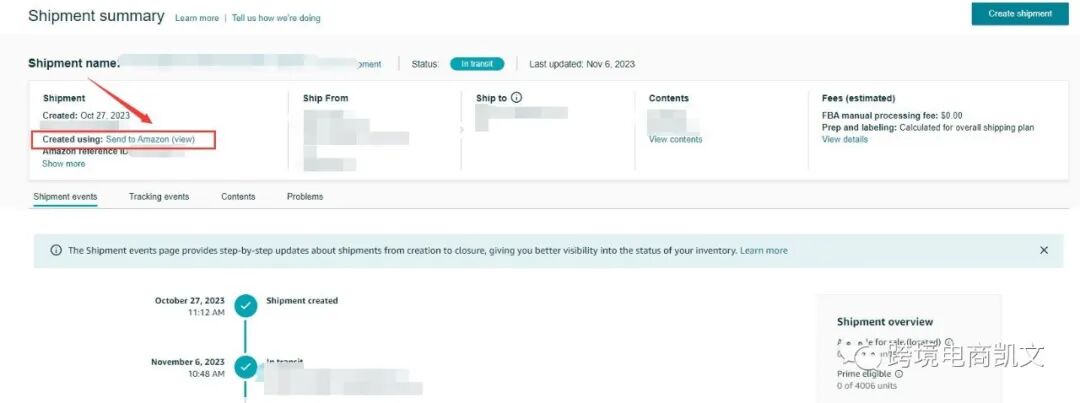This screenshot has height=403, width=1080.
Task: Select the October 27, 2023 date text
Action: (189, 301)
